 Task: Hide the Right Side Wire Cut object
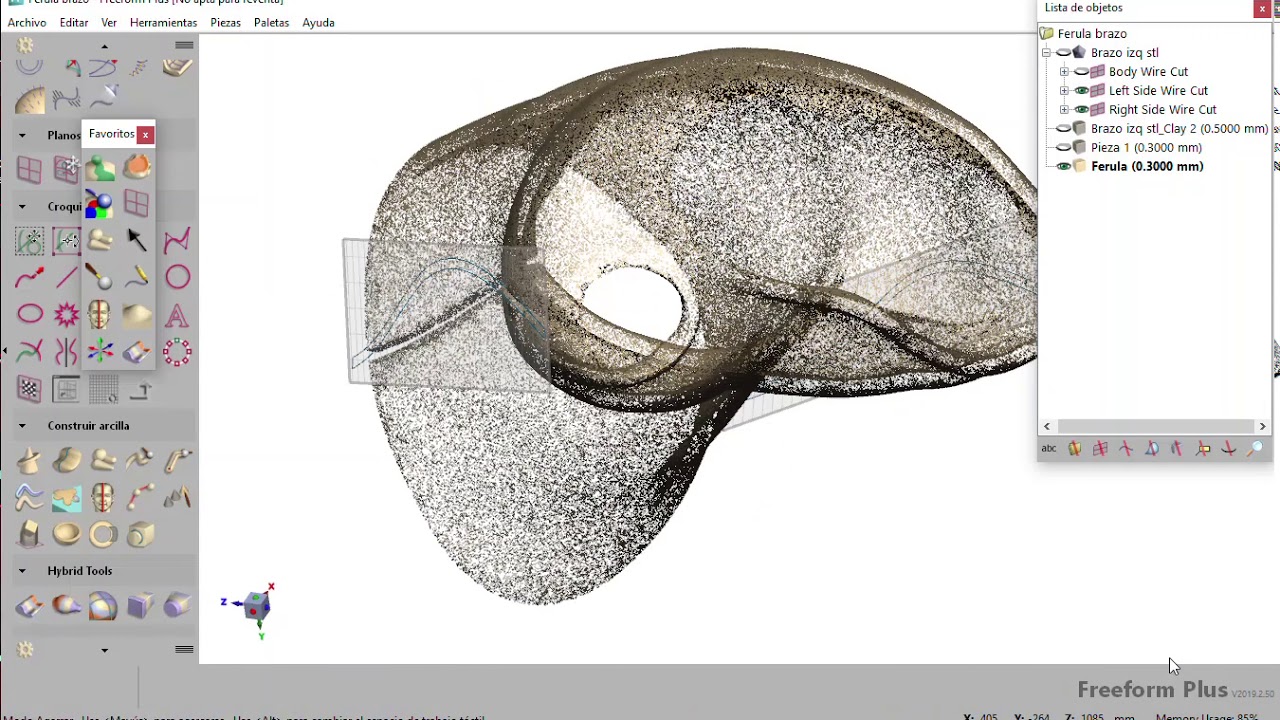coord(1081,110)
